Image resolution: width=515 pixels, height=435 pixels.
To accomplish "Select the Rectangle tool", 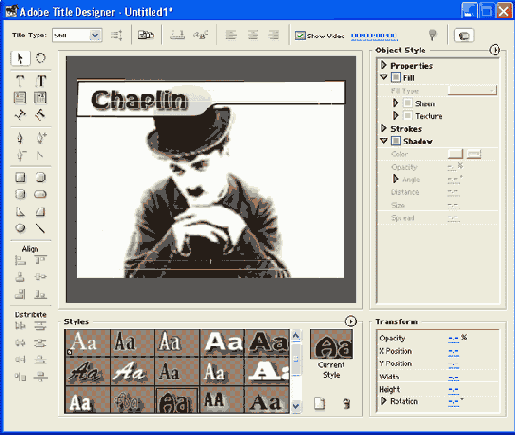I will point(20,177).
